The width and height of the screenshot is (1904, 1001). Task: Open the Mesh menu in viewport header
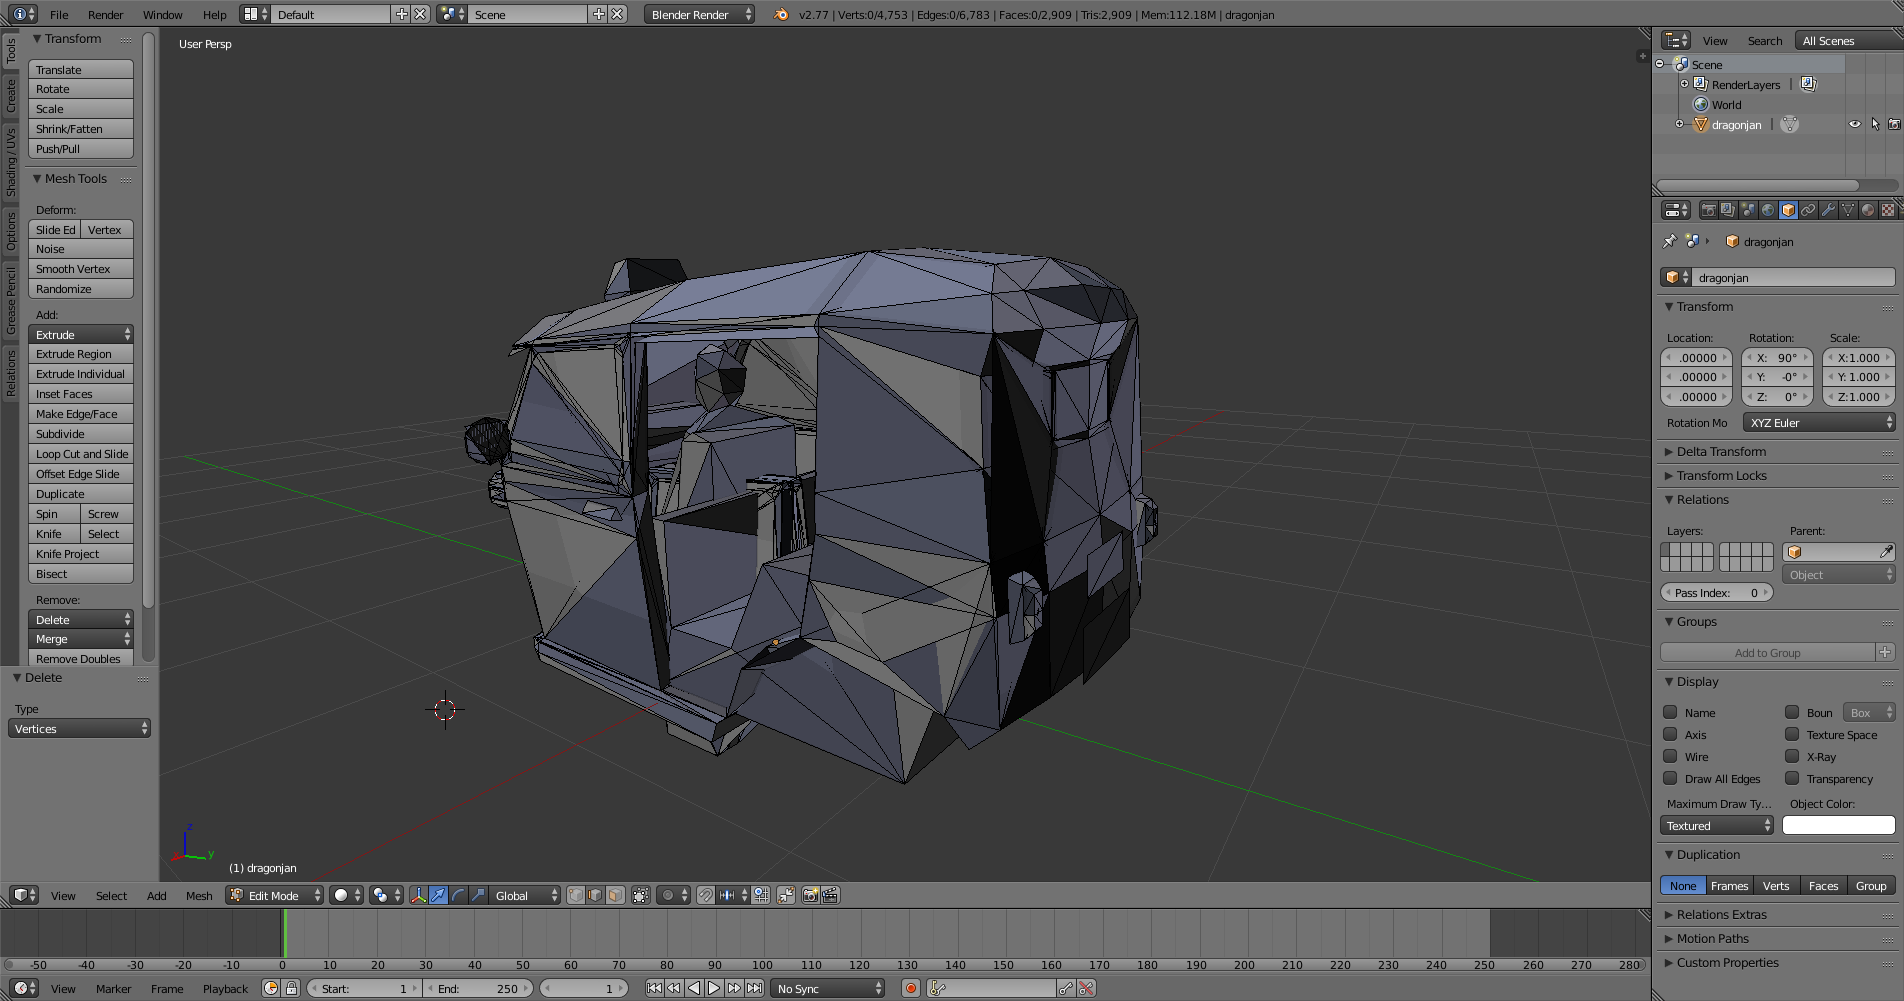199,896
